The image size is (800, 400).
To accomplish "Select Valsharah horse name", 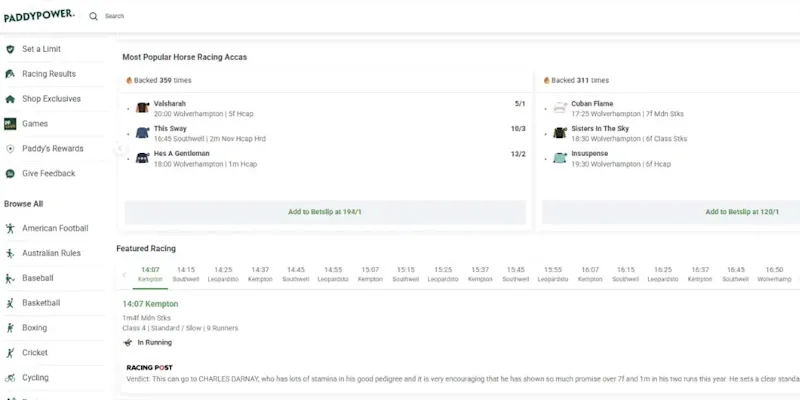I will coord(170,104).
